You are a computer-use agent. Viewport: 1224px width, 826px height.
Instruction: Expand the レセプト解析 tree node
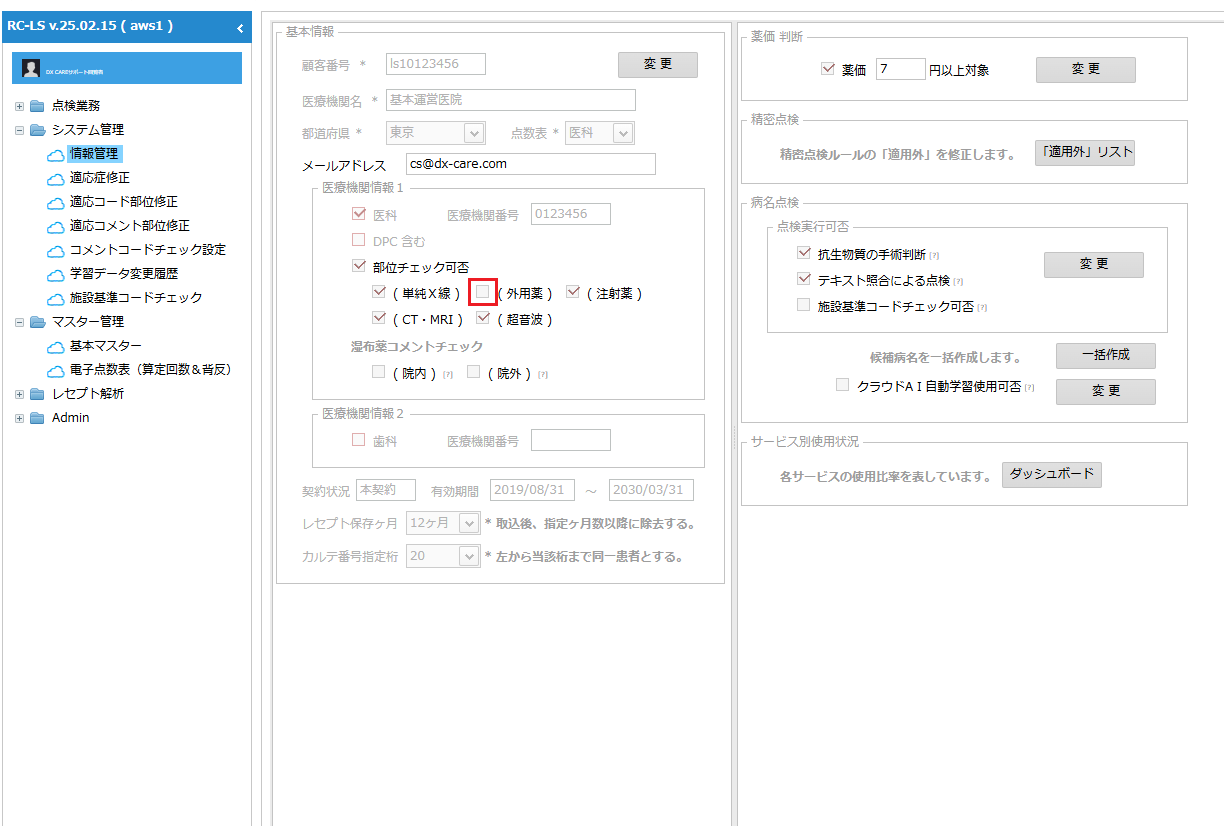(x=20, y=394)
